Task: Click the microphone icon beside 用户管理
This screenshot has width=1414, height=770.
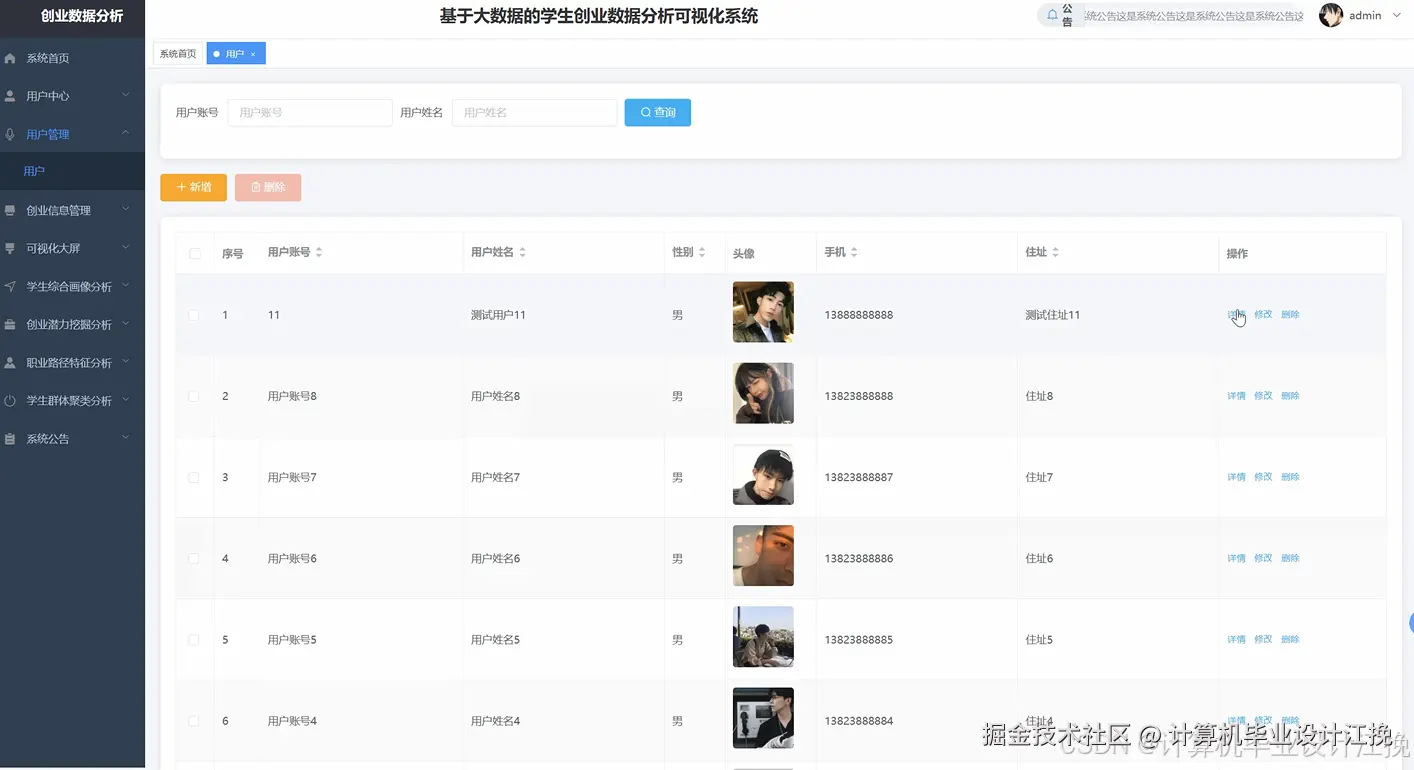Action: point(10,135)
